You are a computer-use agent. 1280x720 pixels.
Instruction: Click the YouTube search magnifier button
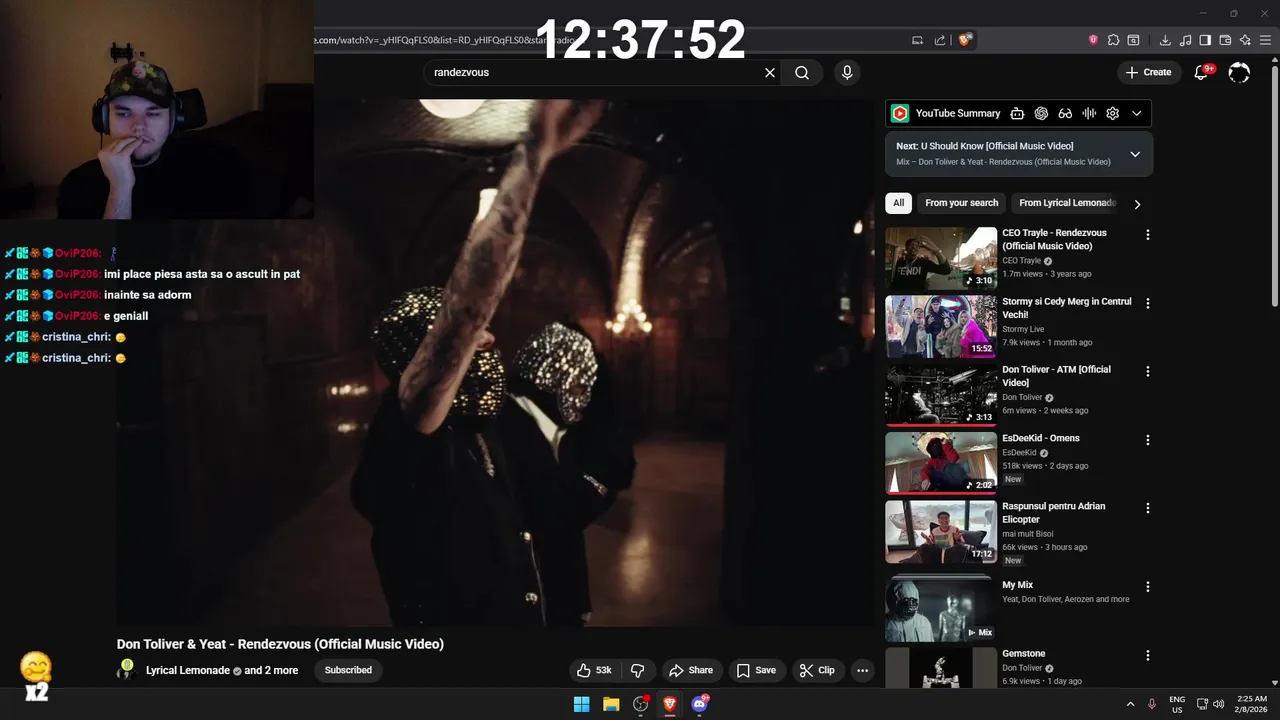pos(802,72)
